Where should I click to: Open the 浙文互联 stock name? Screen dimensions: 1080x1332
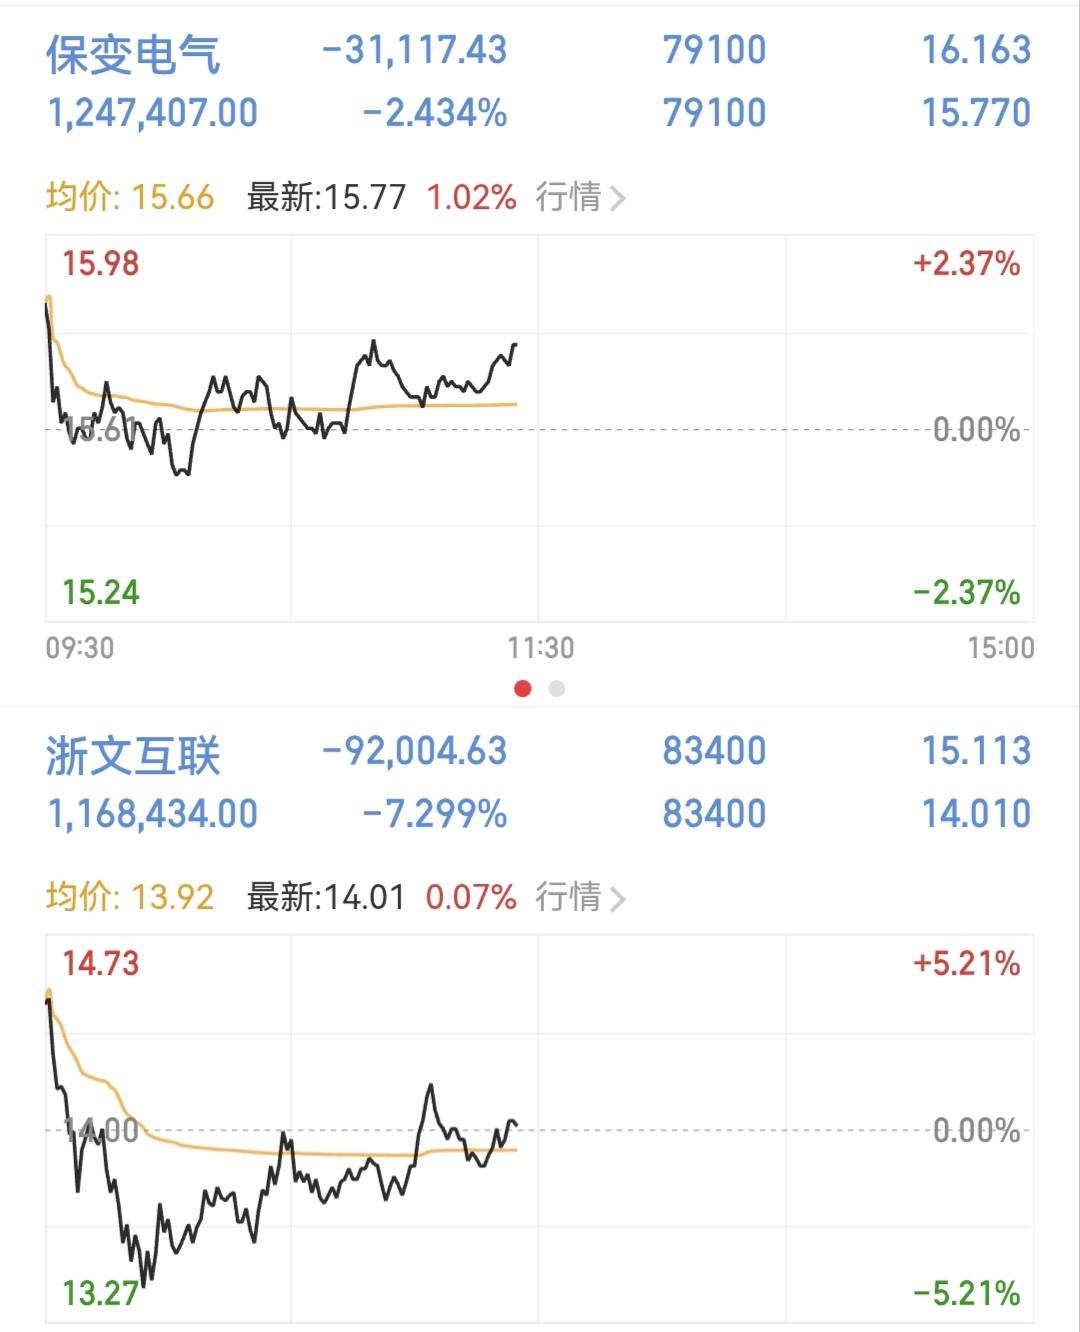point(133,755)
